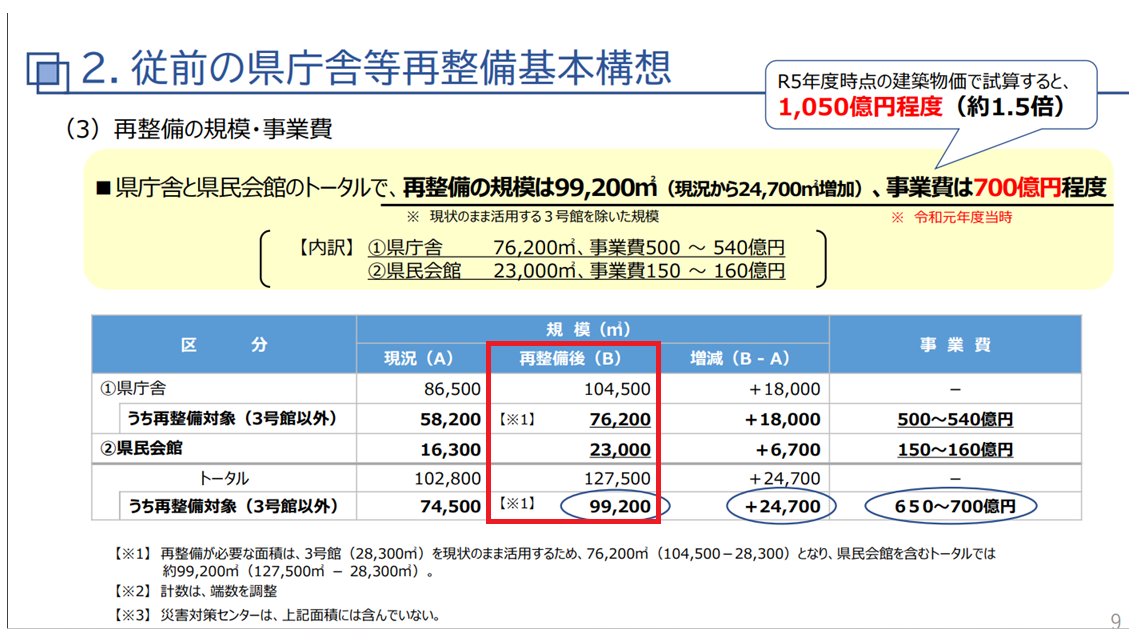Image resolution: width=1144 pixels, height=641 pixels.
Task: Click '(約1.5倍)' in the callout bubble
Action: point(1010,107)
